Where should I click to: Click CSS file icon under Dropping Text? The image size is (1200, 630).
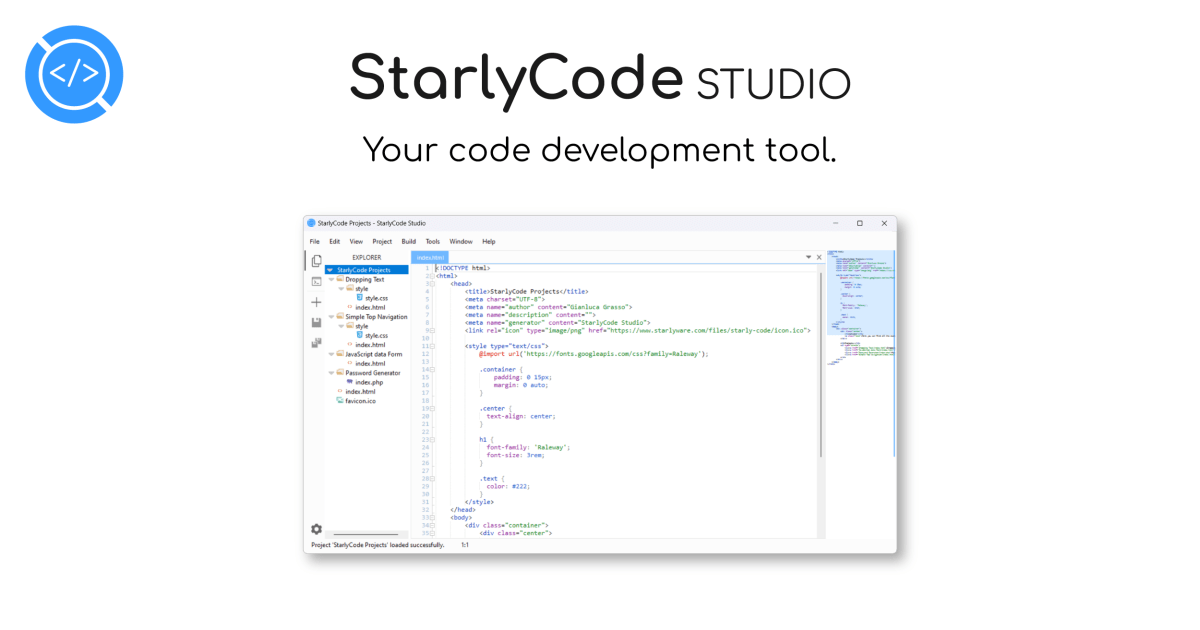(360, 298)
